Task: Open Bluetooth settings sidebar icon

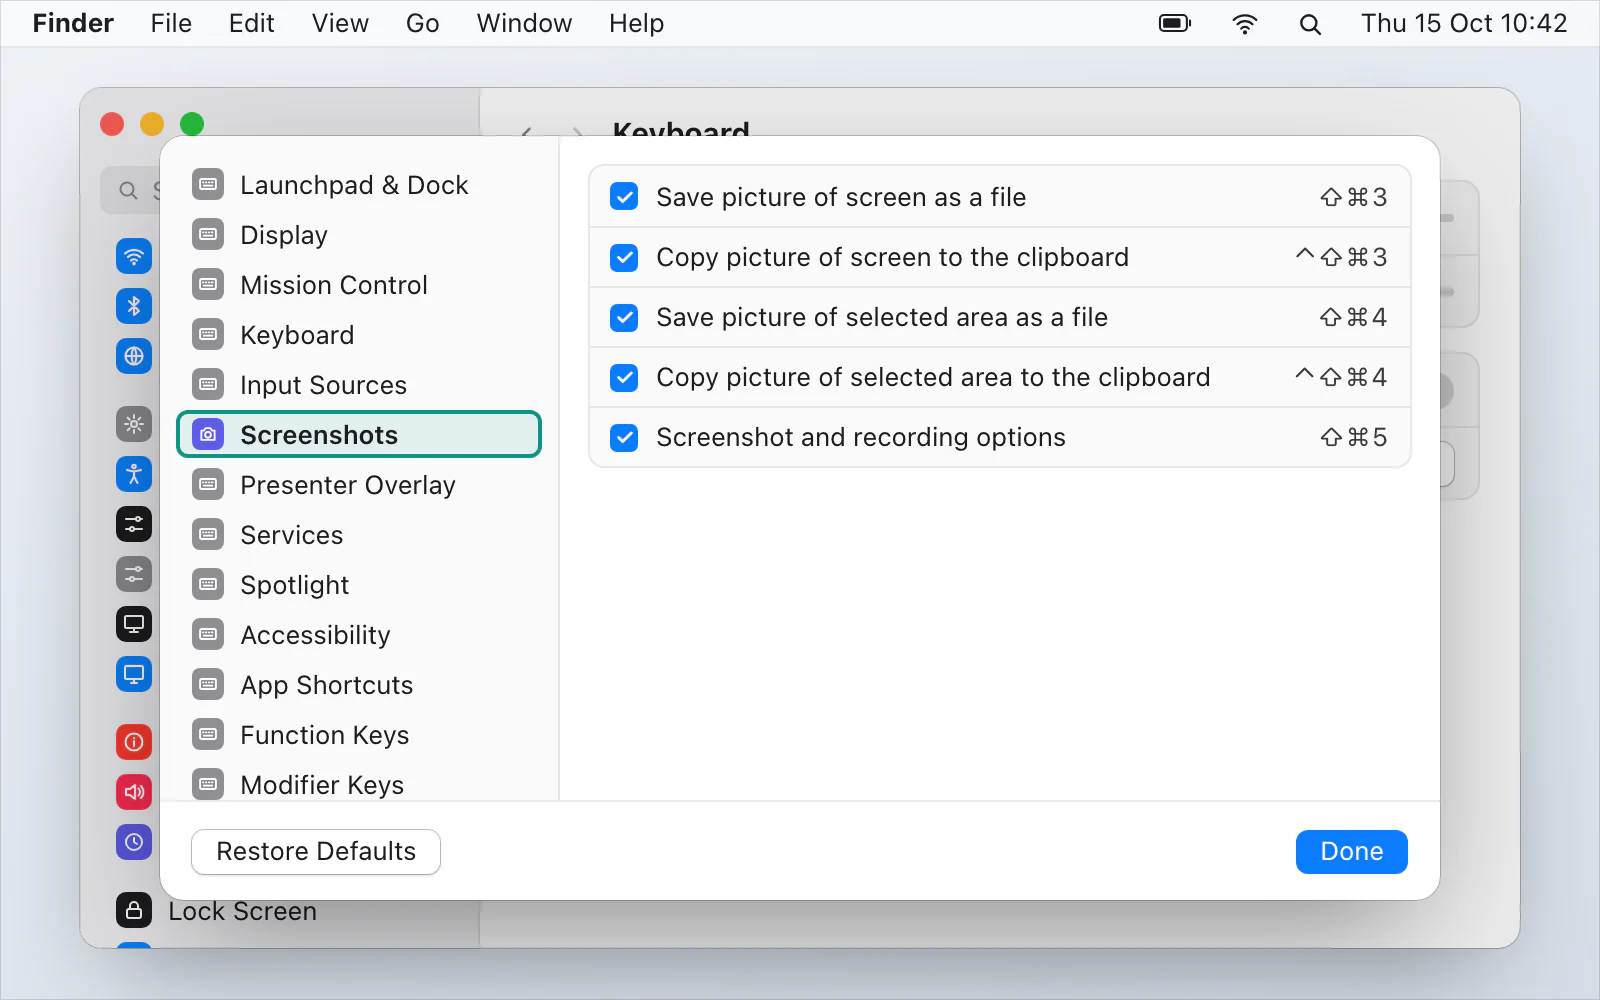Action: (134, 306)
